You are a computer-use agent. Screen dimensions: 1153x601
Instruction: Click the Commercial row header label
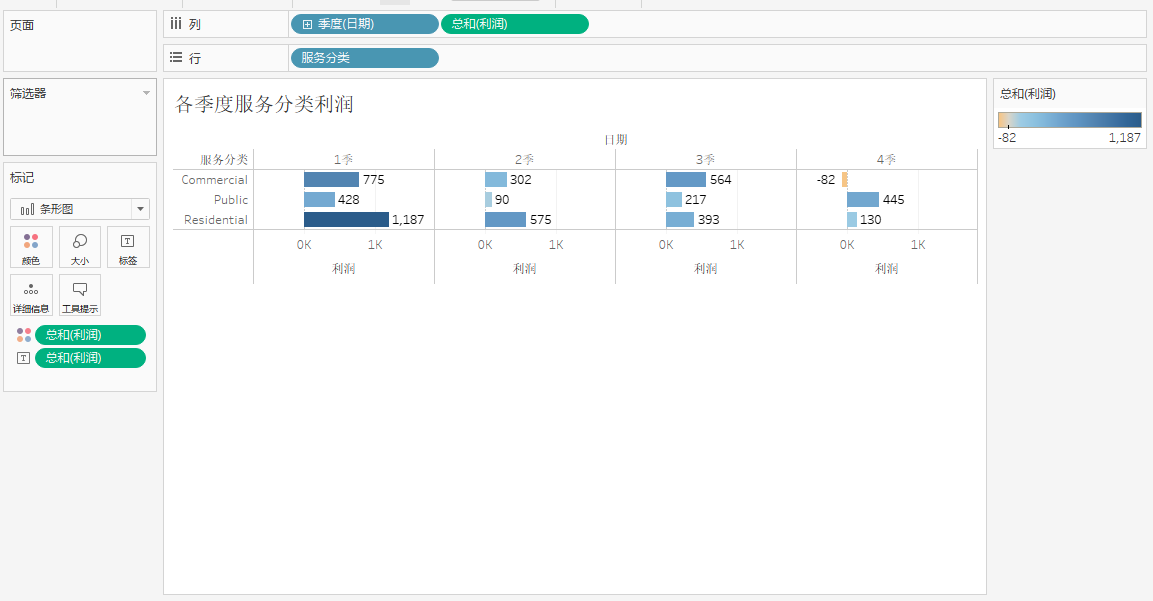click(214, 180)
